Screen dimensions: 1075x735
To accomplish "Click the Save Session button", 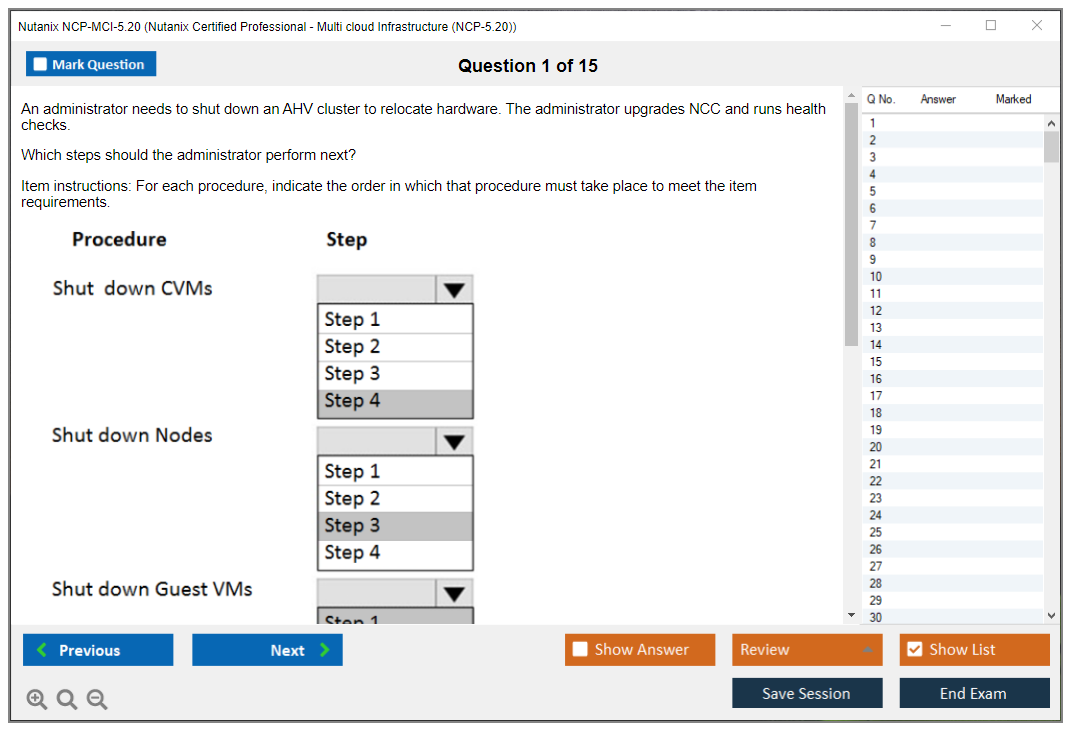I will (x=806, y=693).
